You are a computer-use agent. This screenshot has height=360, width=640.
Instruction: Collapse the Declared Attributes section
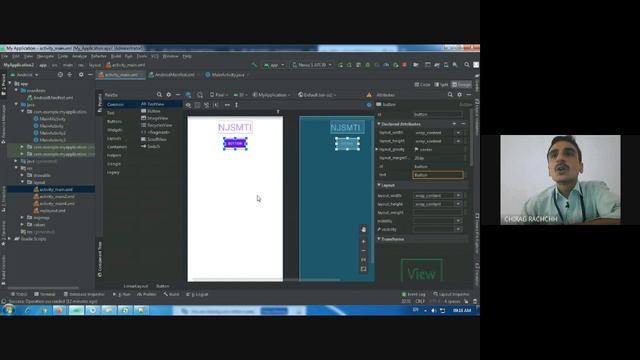379,124
